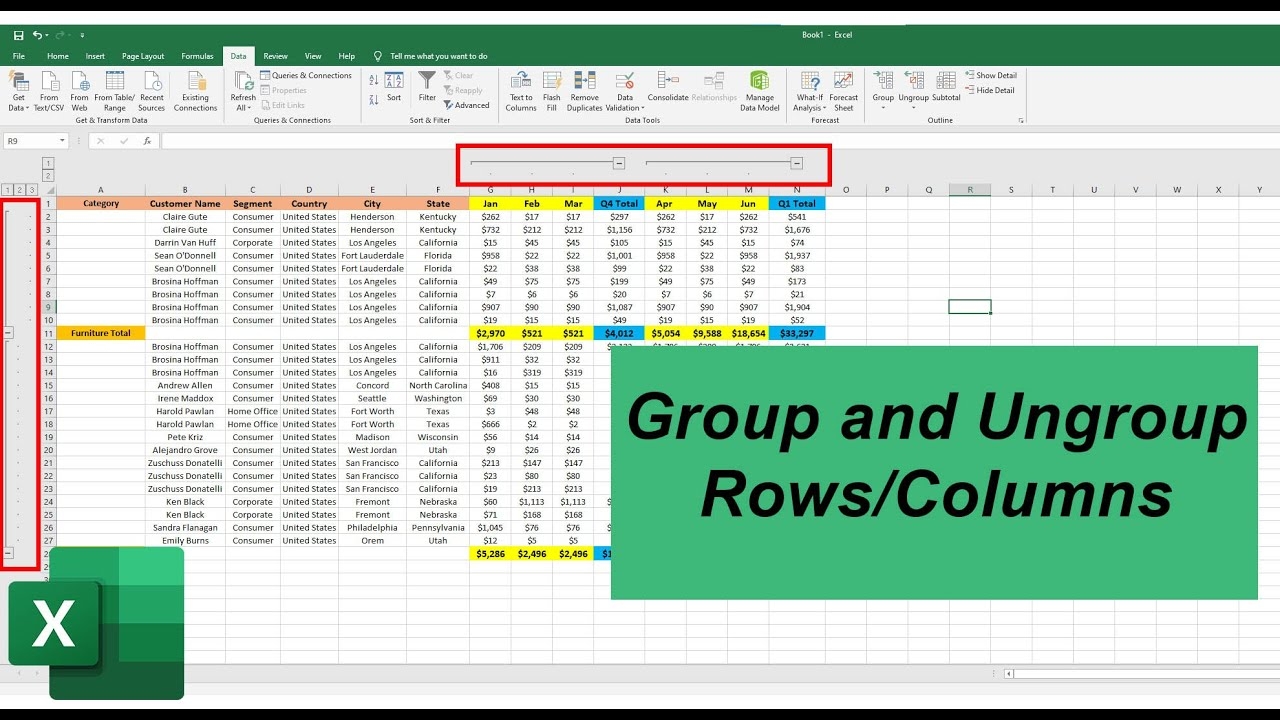Click the Advanced filter button

(466, 104)
